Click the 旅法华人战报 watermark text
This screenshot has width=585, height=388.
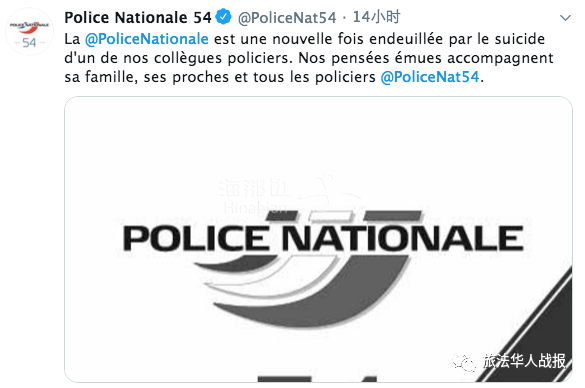(x=524, y=361)
